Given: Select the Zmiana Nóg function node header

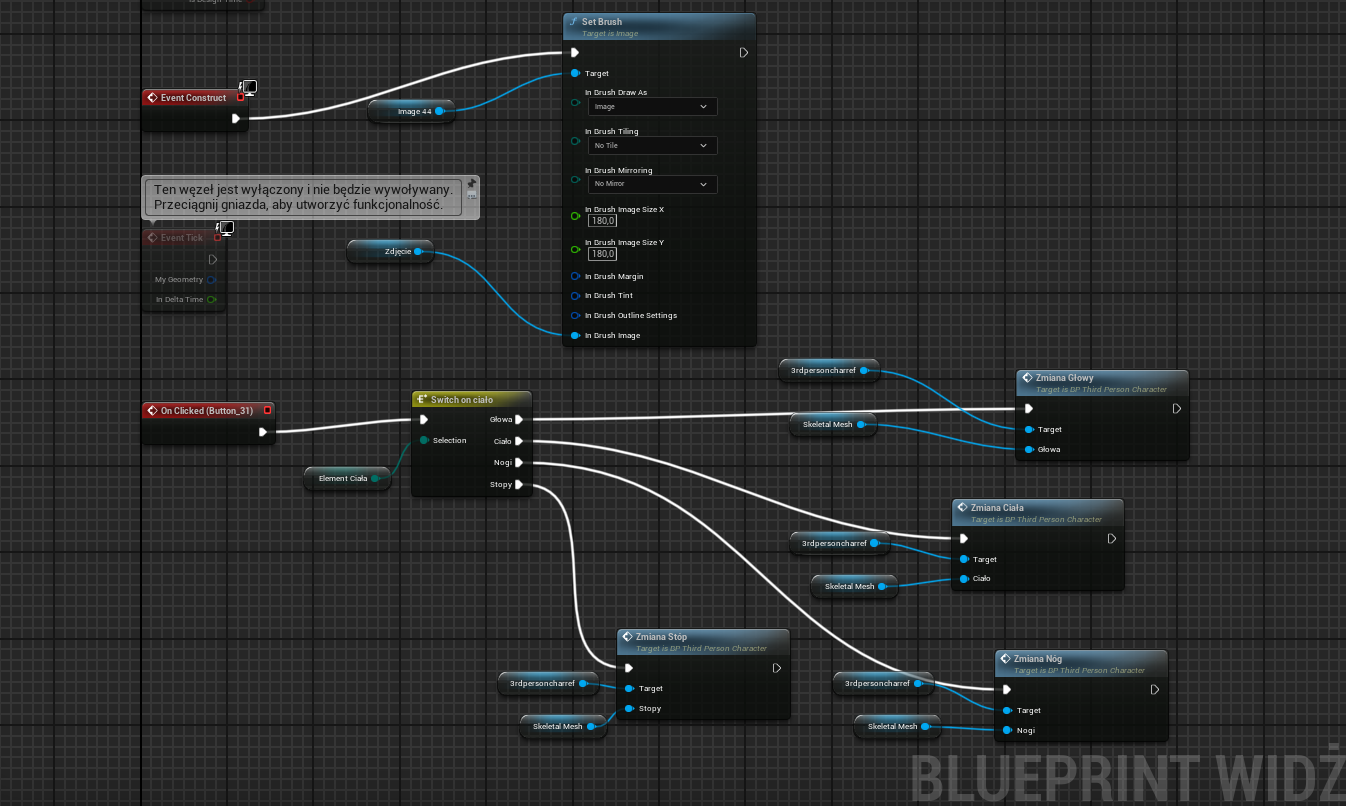Looking at the screenshot, I should [x=1081, y=664].
